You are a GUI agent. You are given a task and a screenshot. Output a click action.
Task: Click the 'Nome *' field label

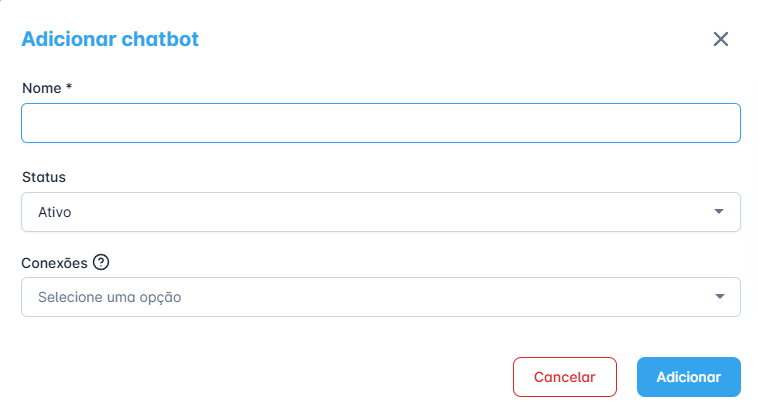tap(47, 88)
